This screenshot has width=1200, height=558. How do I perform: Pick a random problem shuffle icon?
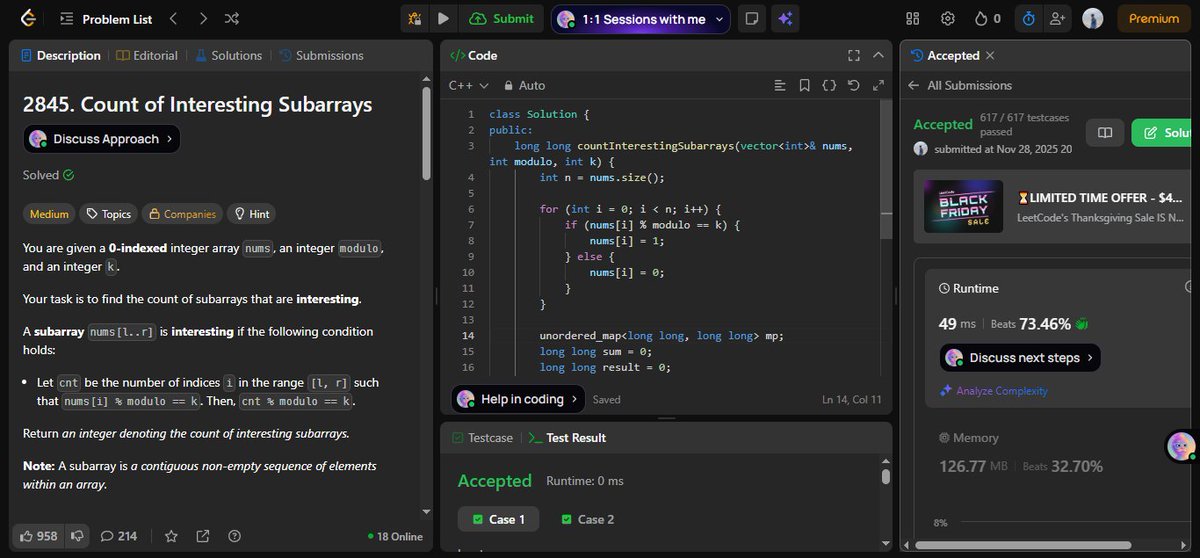(x=232, y=18)
